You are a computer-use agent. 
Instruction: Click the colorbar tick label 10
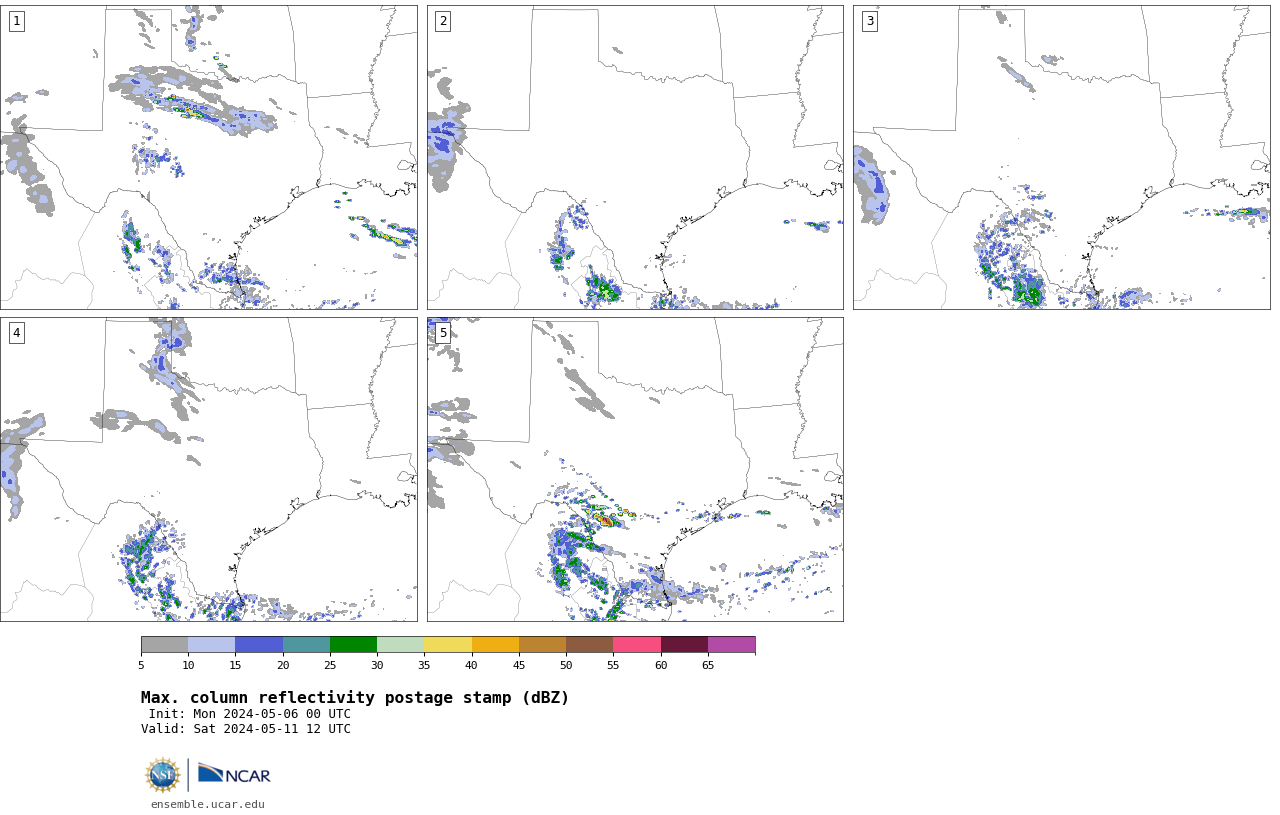188,665
